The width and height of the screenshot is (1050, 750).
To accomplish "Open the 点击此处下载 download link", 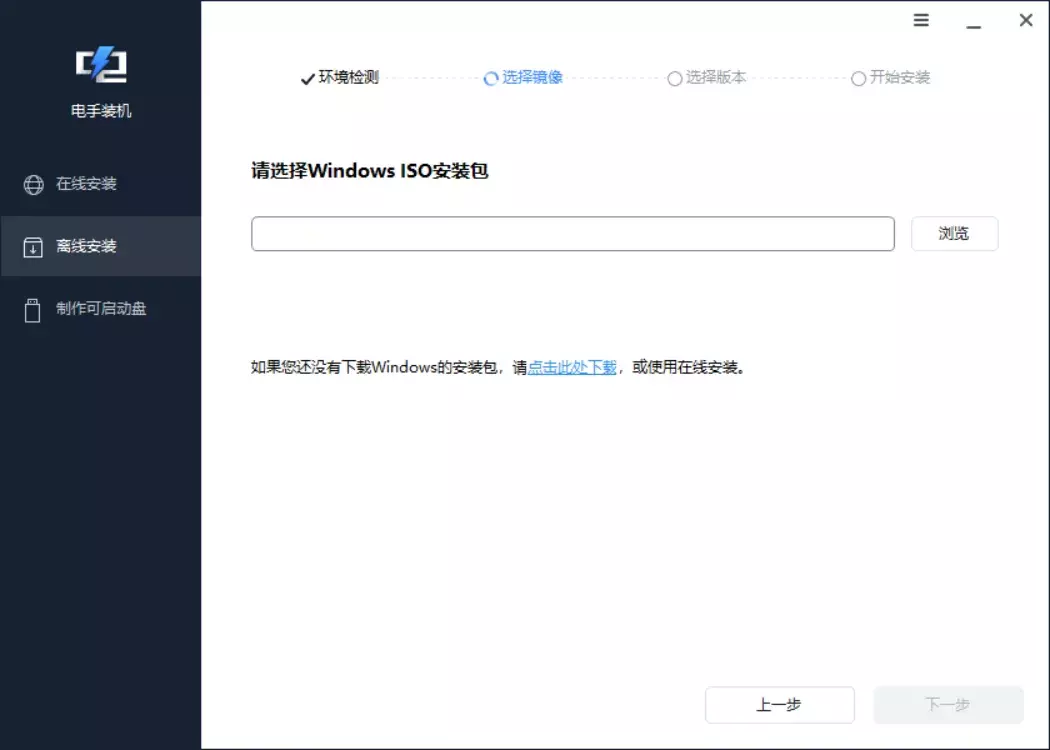I will (572, 367).
